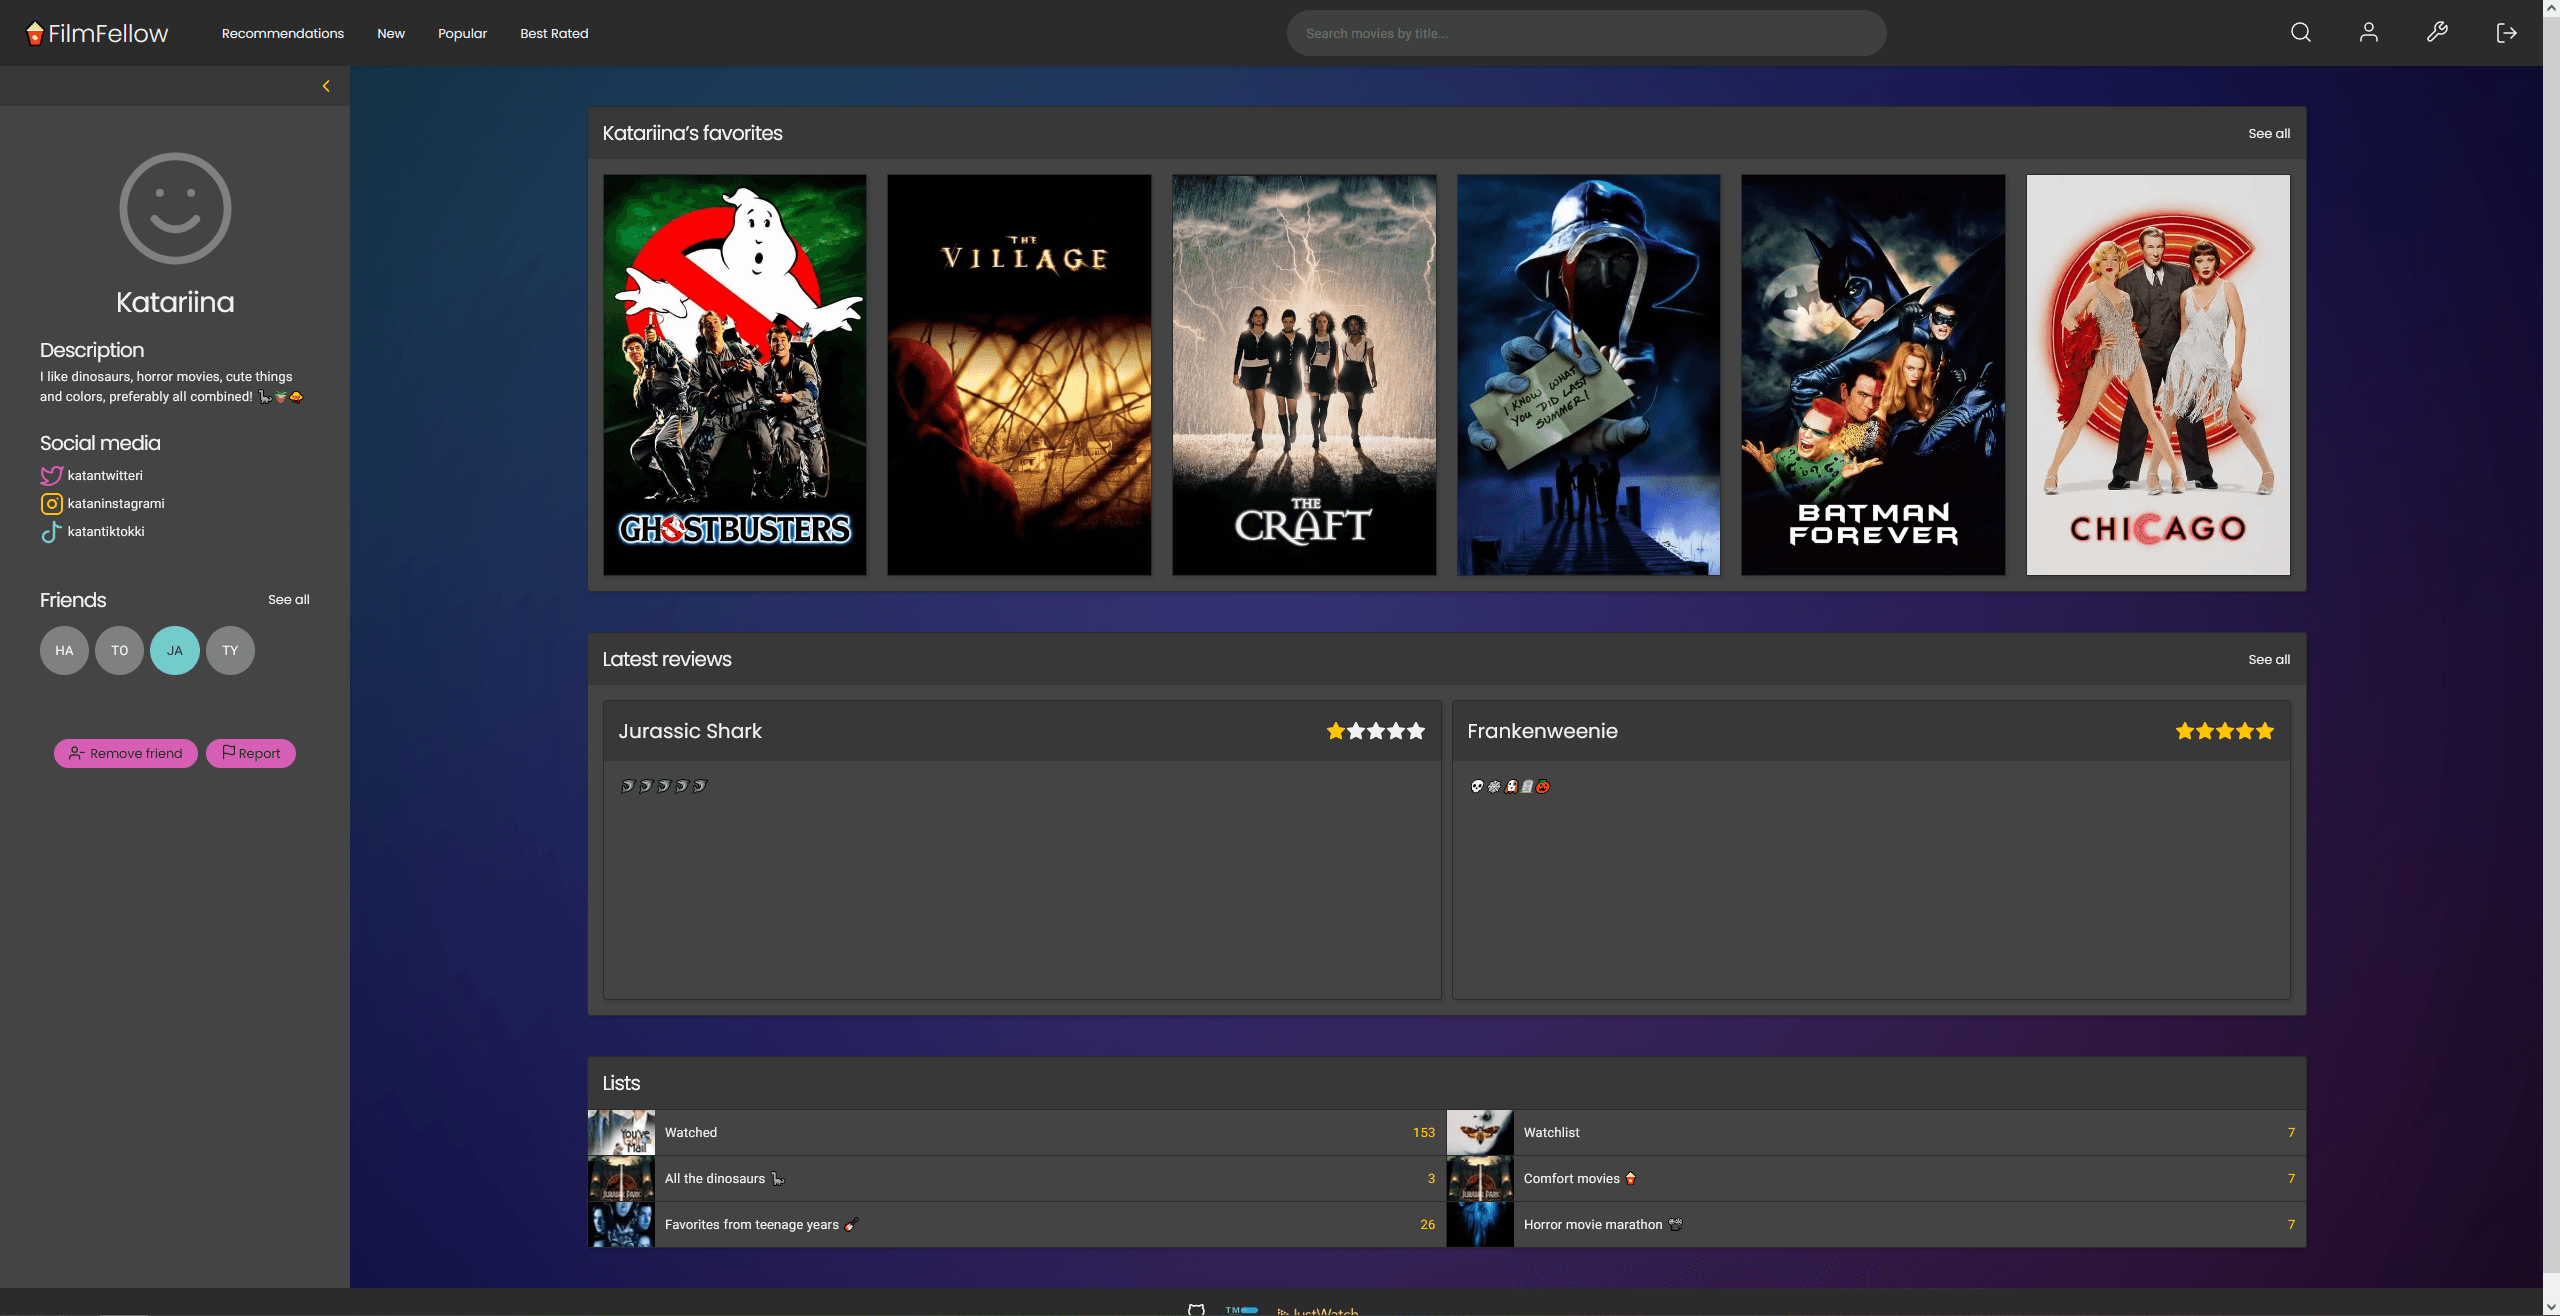Click the Report button
The width and height of the screenshot is (2560, 1316).
coord(251,753)
